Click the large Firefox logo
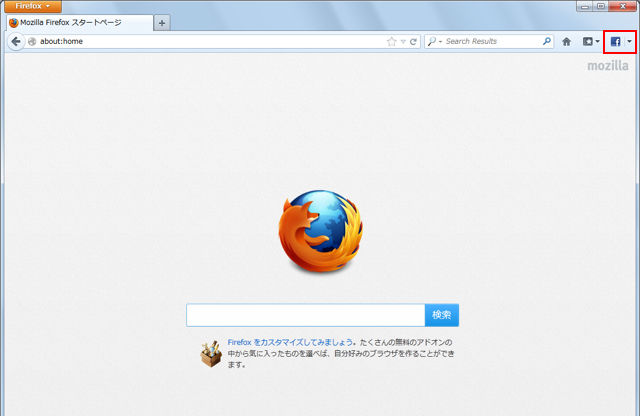This screenshot has width=640, height=416. [321, 231]
